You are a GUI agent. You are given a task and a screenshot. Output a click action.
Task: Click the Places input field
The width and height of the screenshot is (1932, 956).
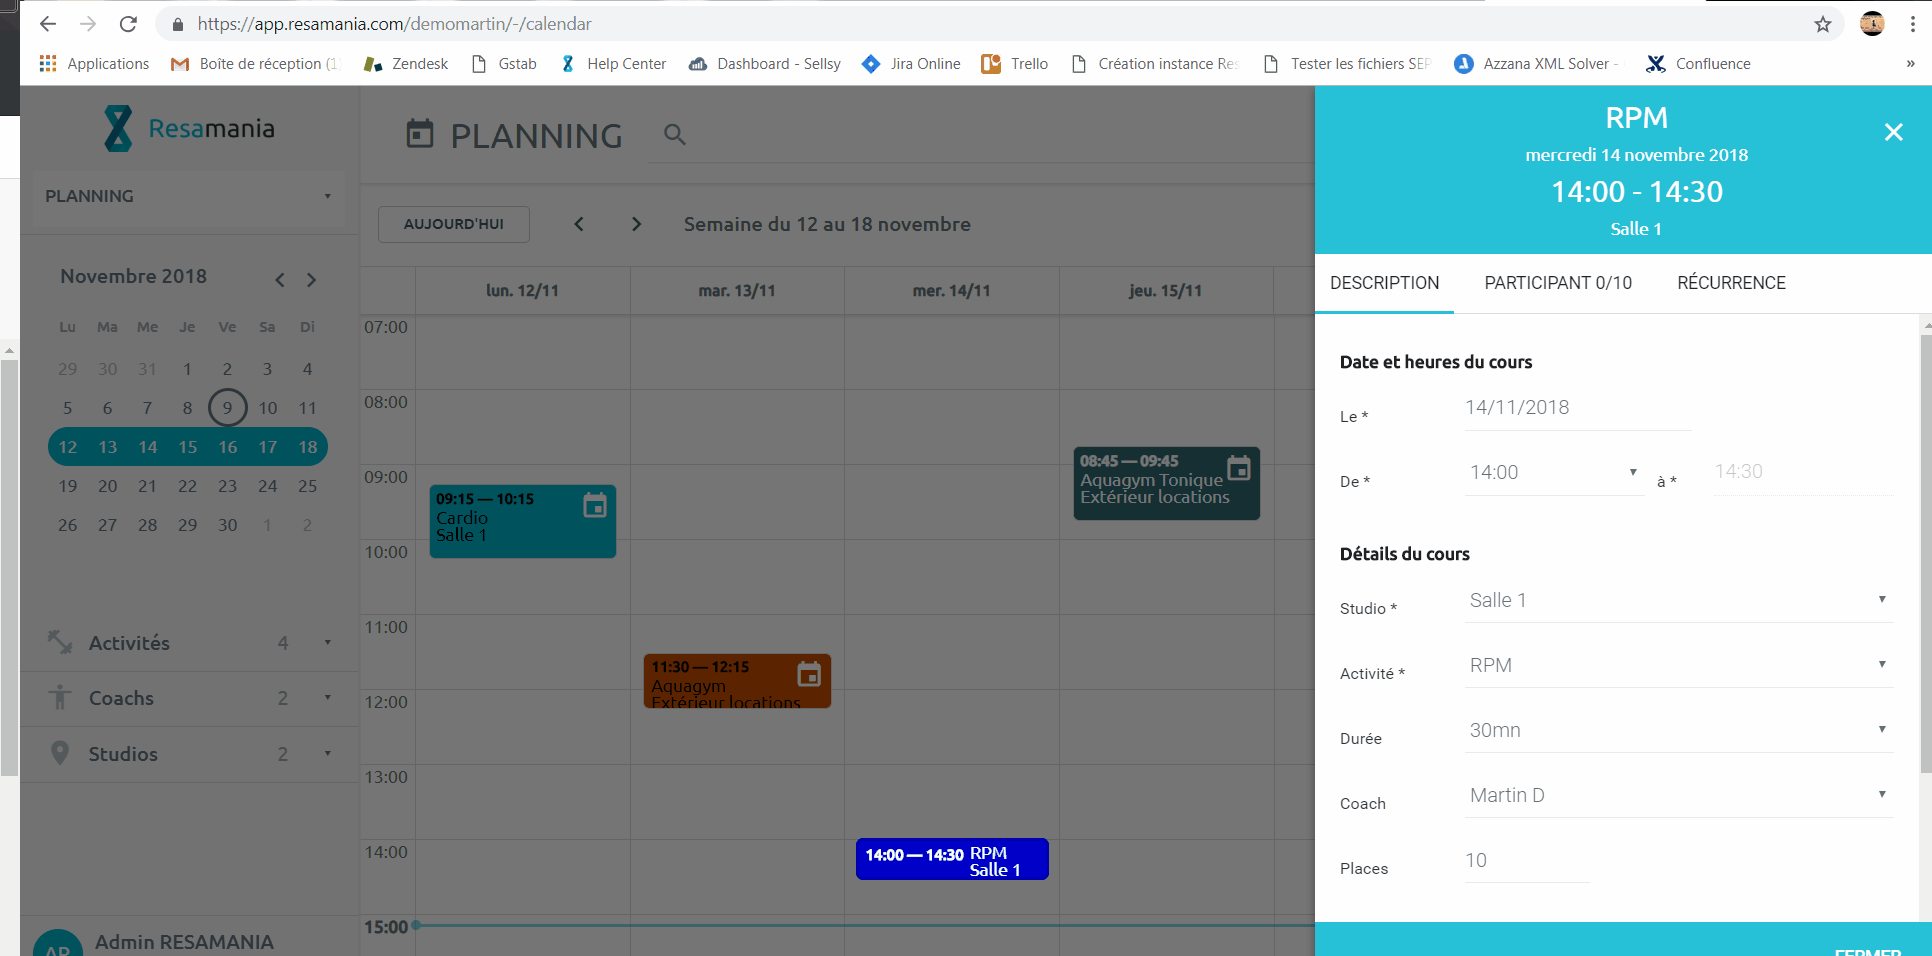[x=1525, y=861]
